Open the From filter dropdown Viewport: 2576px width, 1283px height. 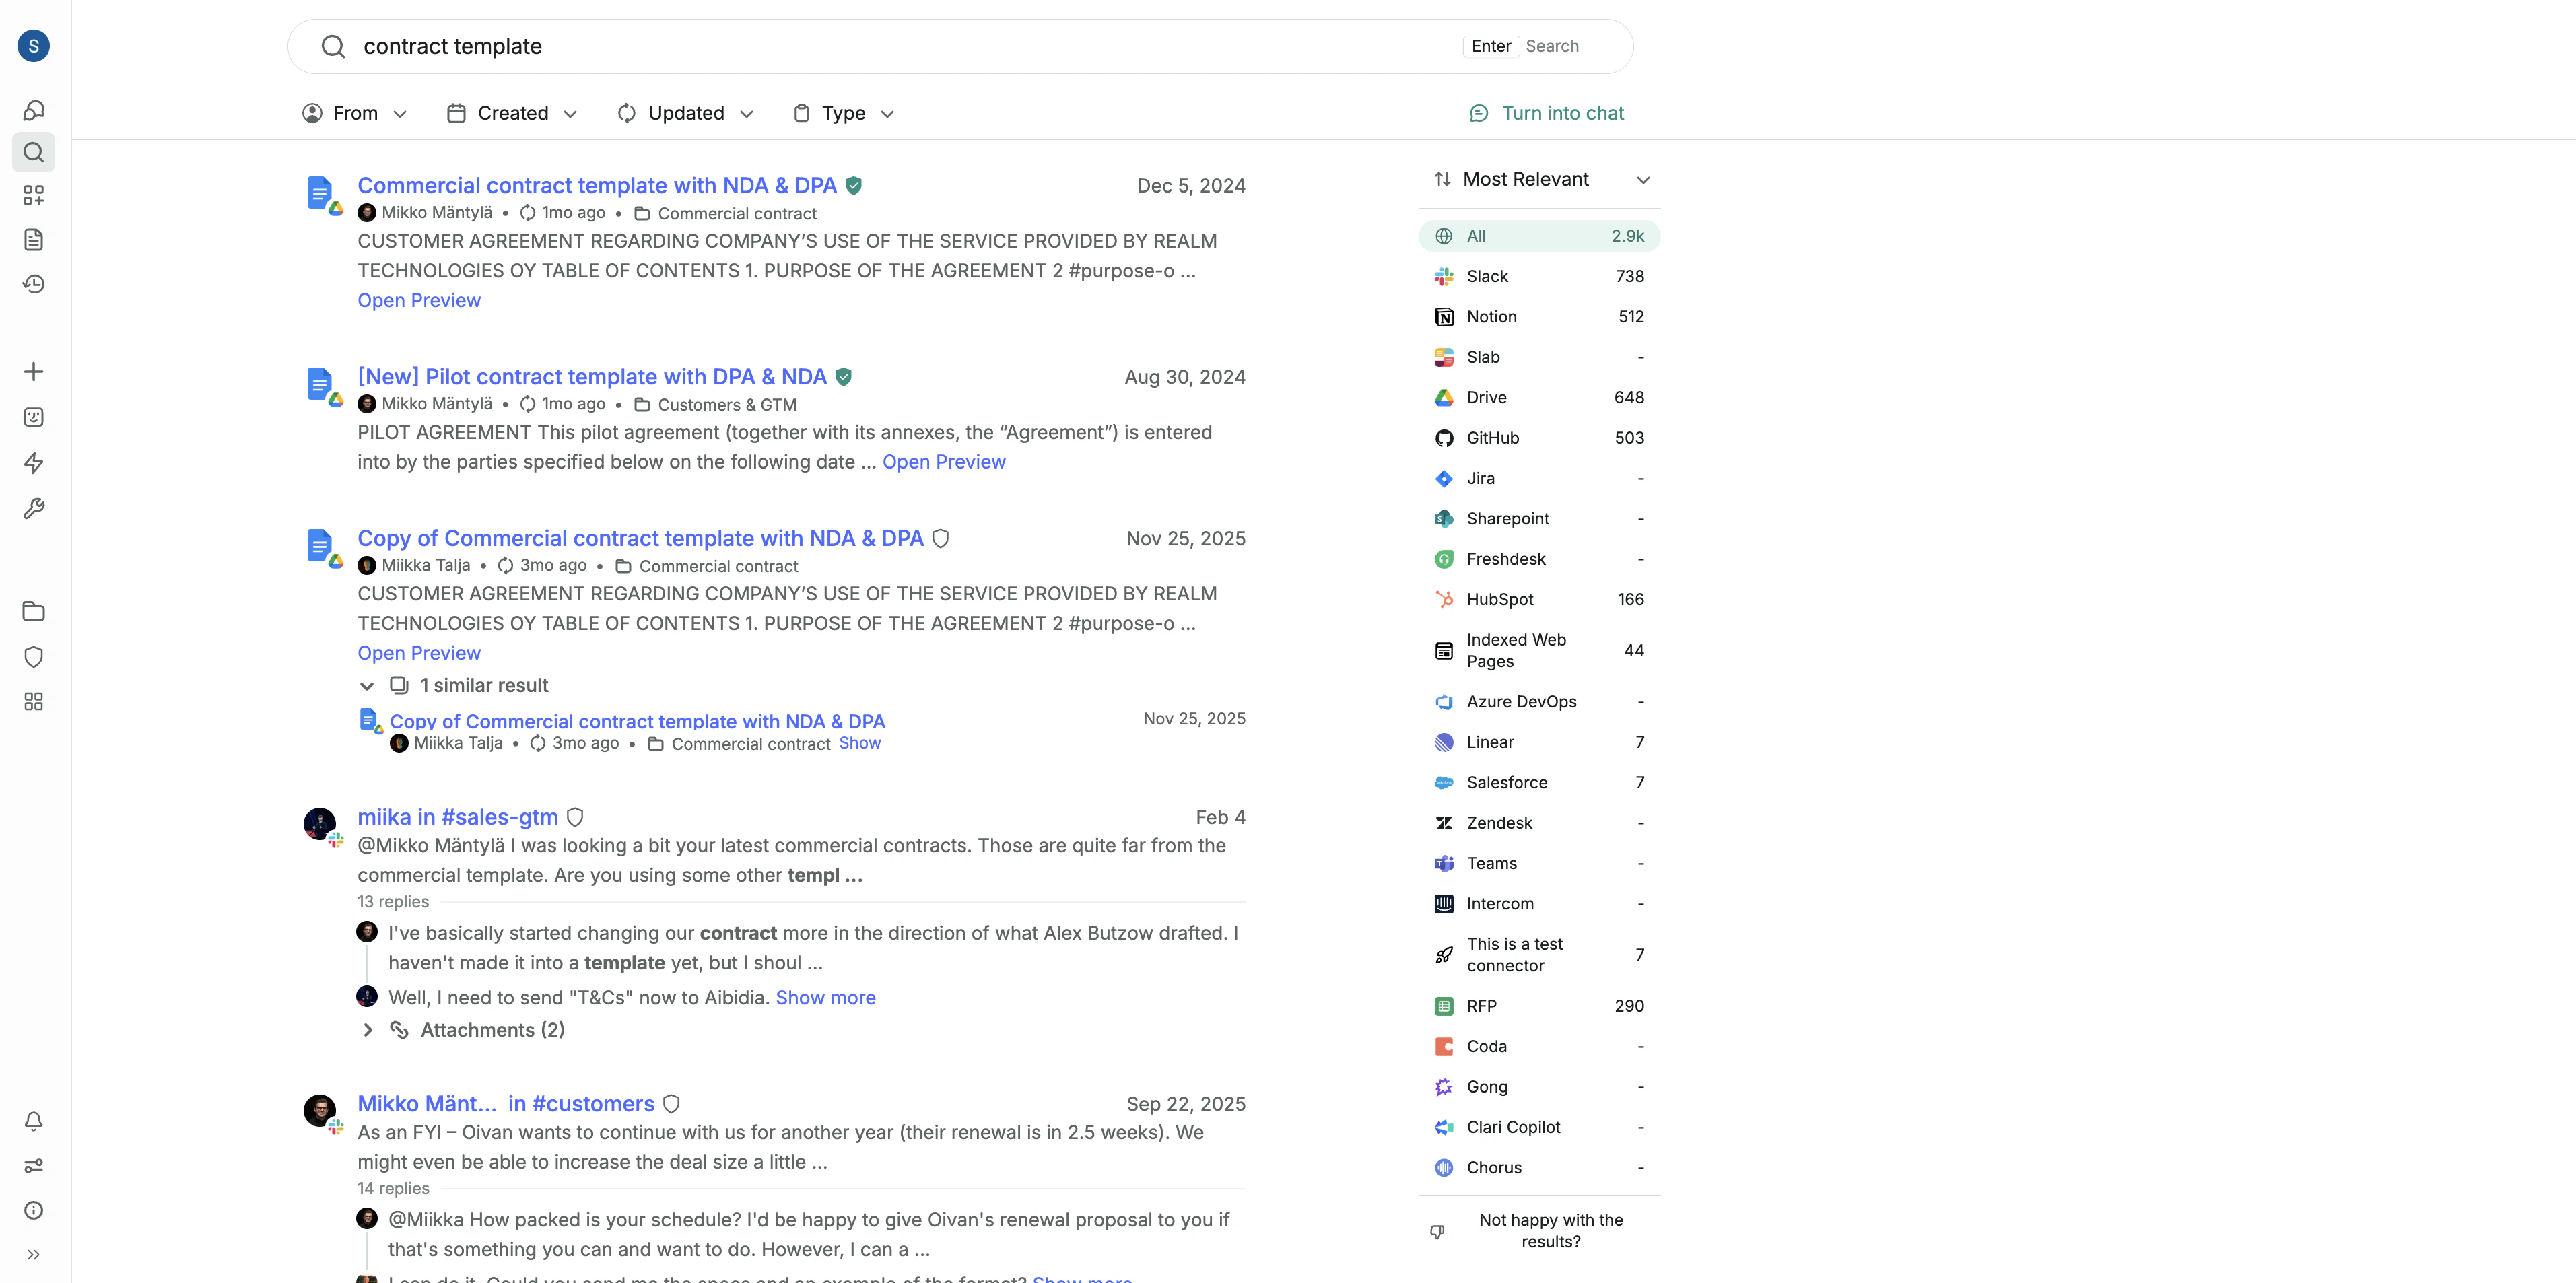tap(355, 113)
